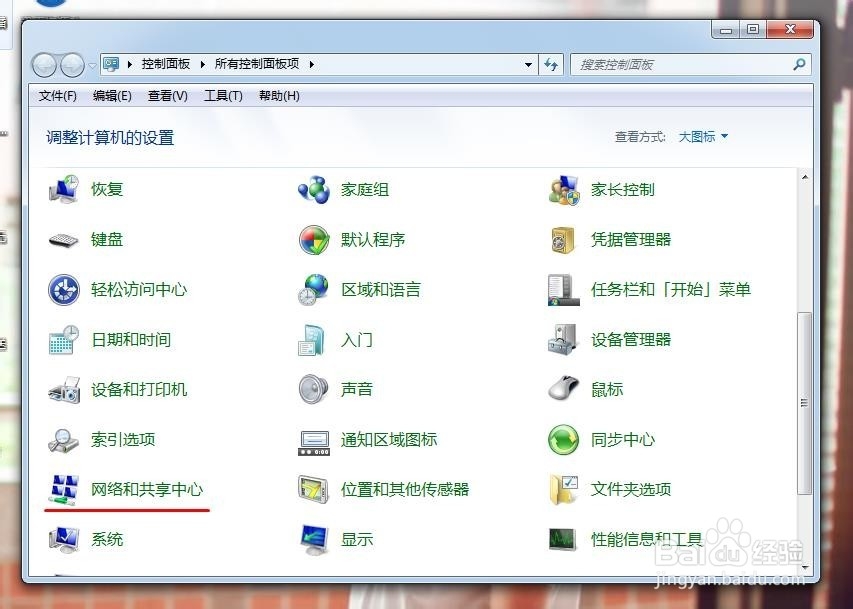Expand the 所有控制面板项 breadcrumb arrow
This screenshot has width=853, height=609.
click(311, 63)
